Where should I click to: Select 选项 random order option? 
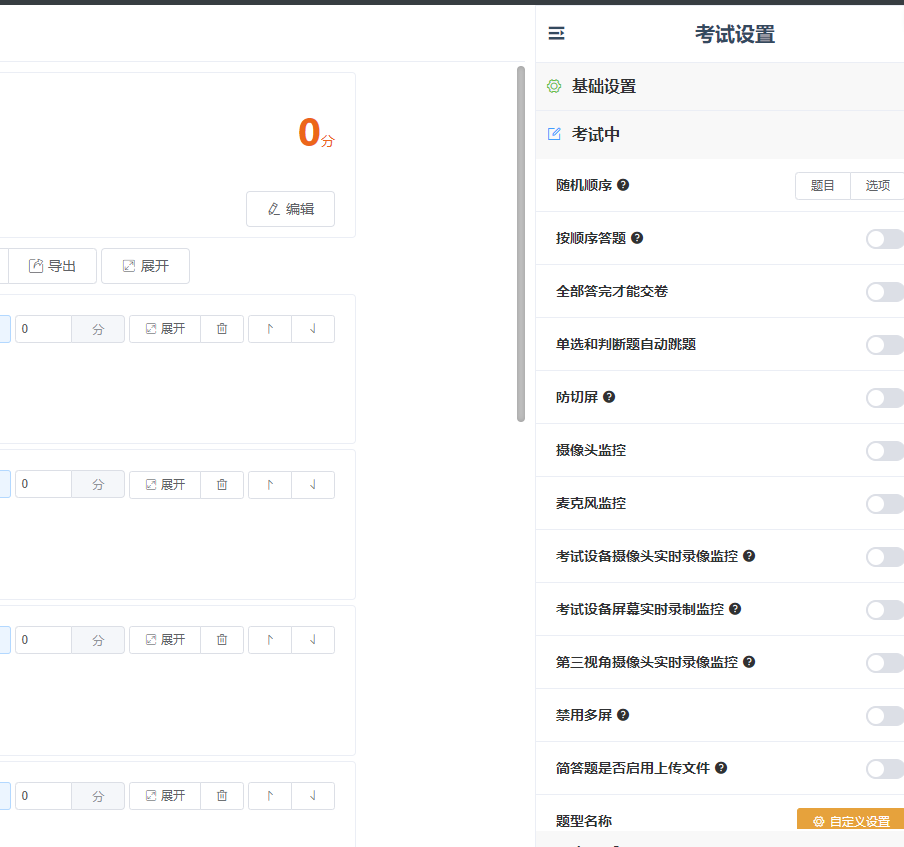(877, 186)
